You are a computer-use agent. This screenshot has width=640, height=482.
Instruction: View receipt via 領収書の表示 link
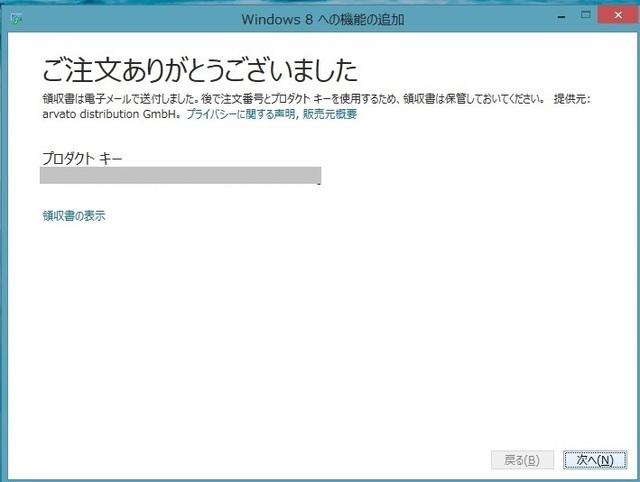coord(74,215)
